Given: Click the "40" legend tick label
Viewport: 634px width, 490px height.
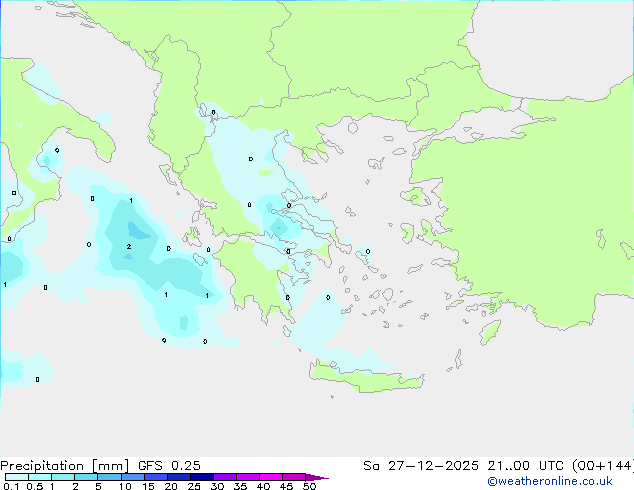Looking at the screenshot, I should [x=263, y=486].
